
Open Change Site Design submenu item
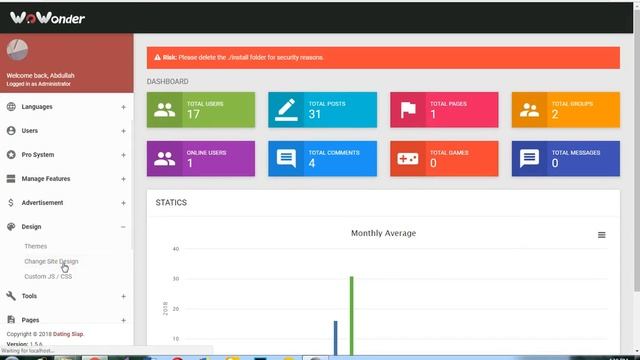(51, 261)
